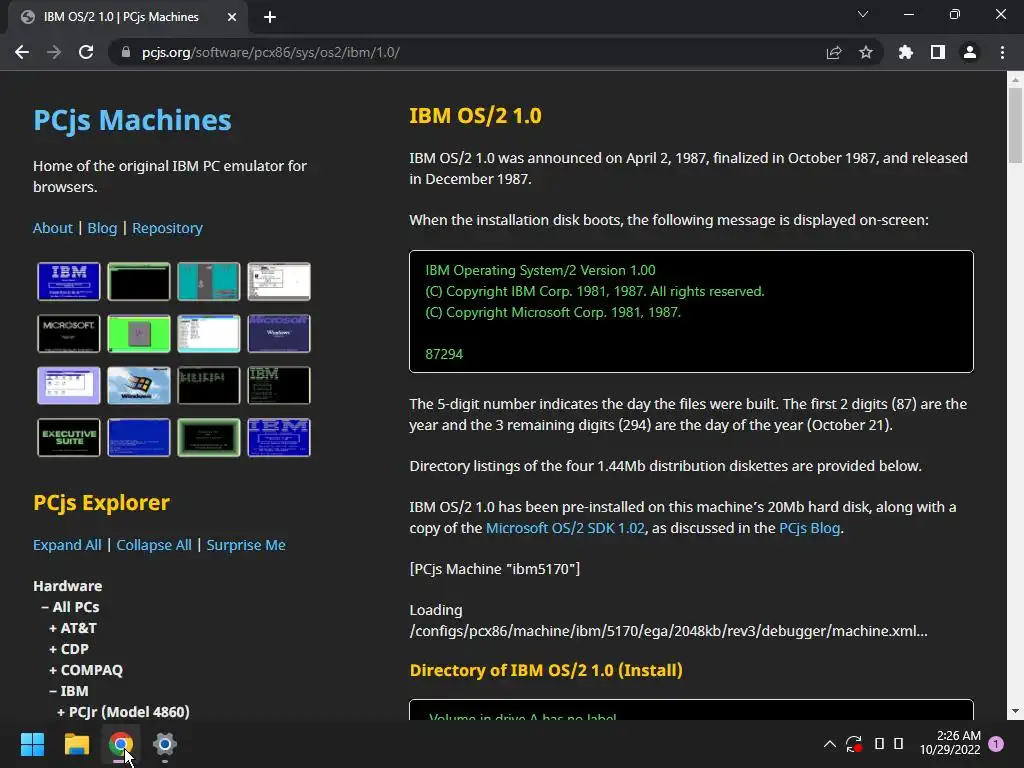The height and width of the screenshot is (768, 1024).
Task: Open the teal thumbnail with gray stripe
Action: point(208,281)
